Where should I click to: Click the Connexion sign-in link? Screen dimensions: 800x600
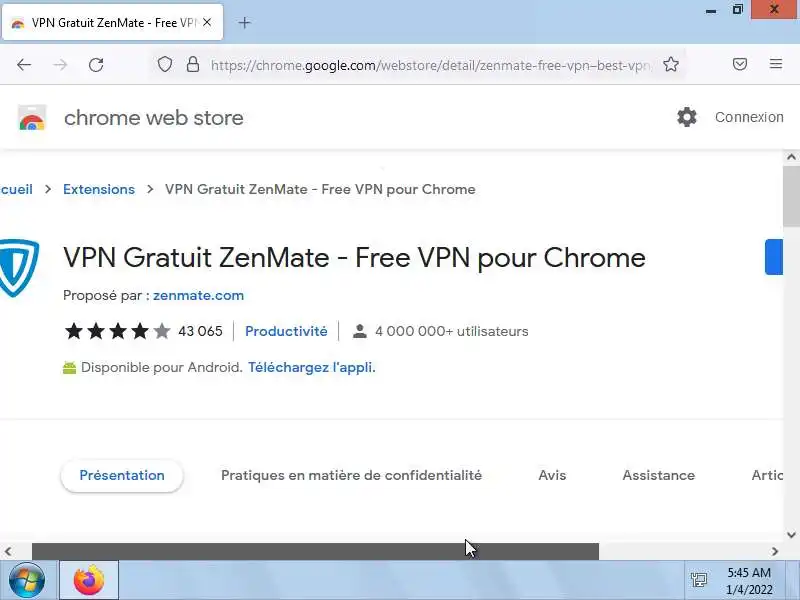tap(749, 117)
